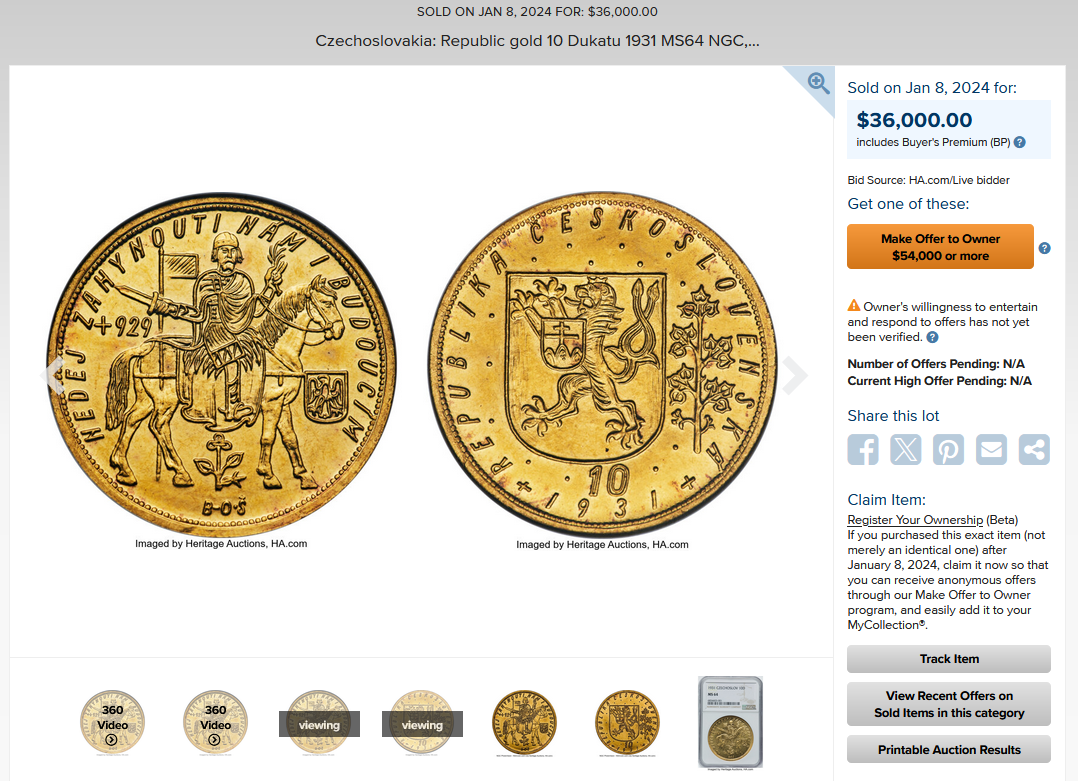Click the magnifier zoom icon on image
Screen dimensions: 1078x781
tap(818, 83)
